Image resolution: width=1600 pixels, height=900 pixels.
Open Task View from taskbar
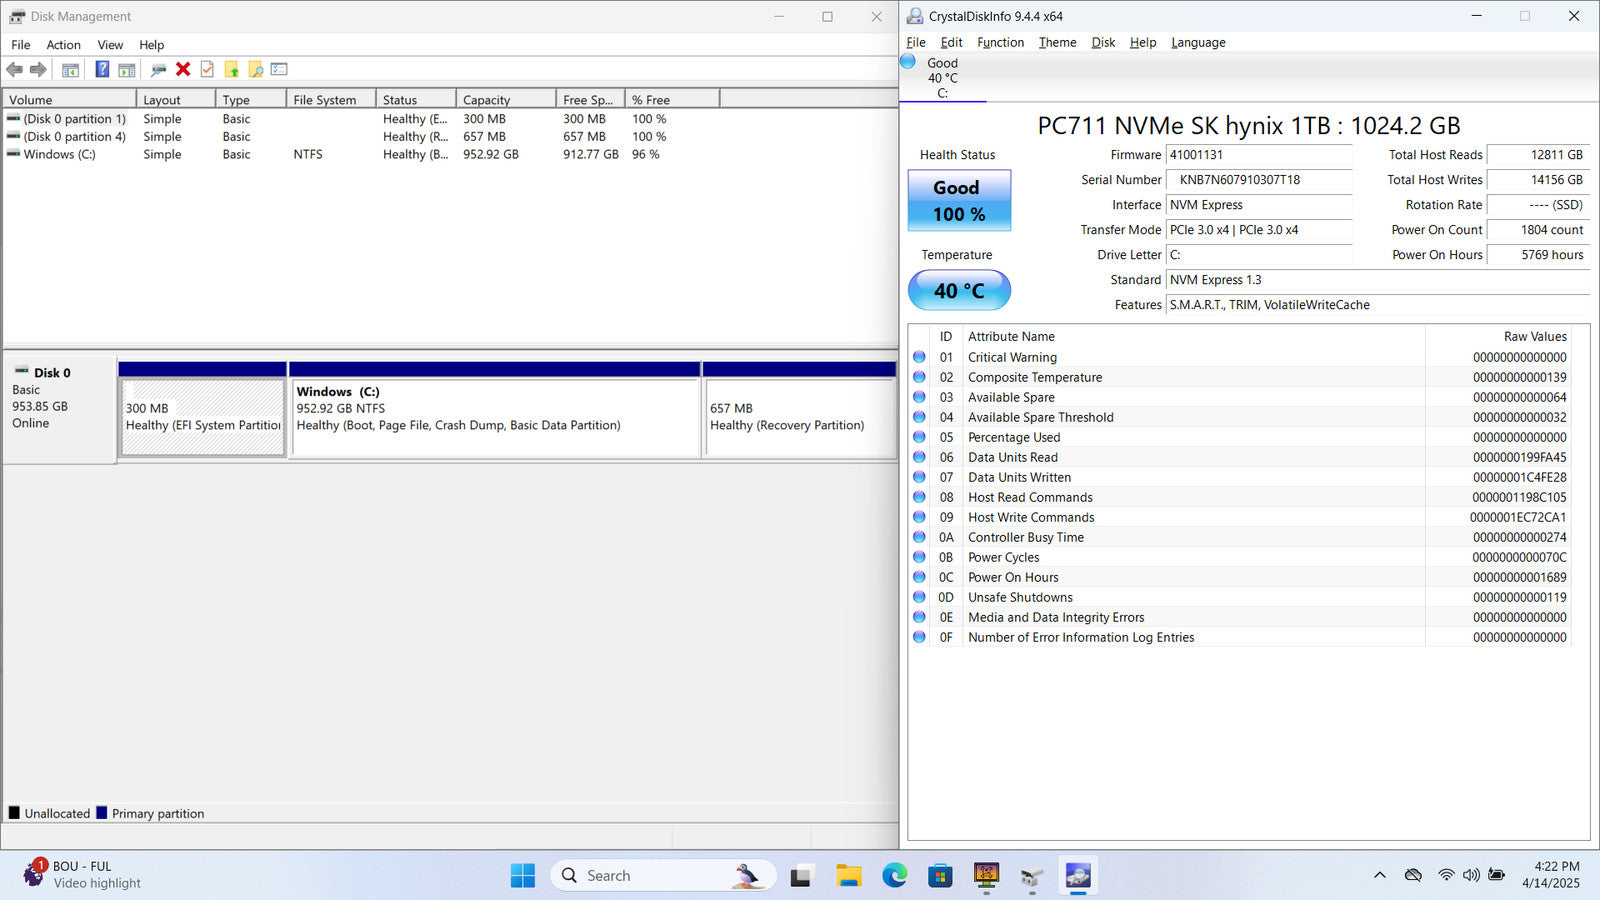pos(801,876)
